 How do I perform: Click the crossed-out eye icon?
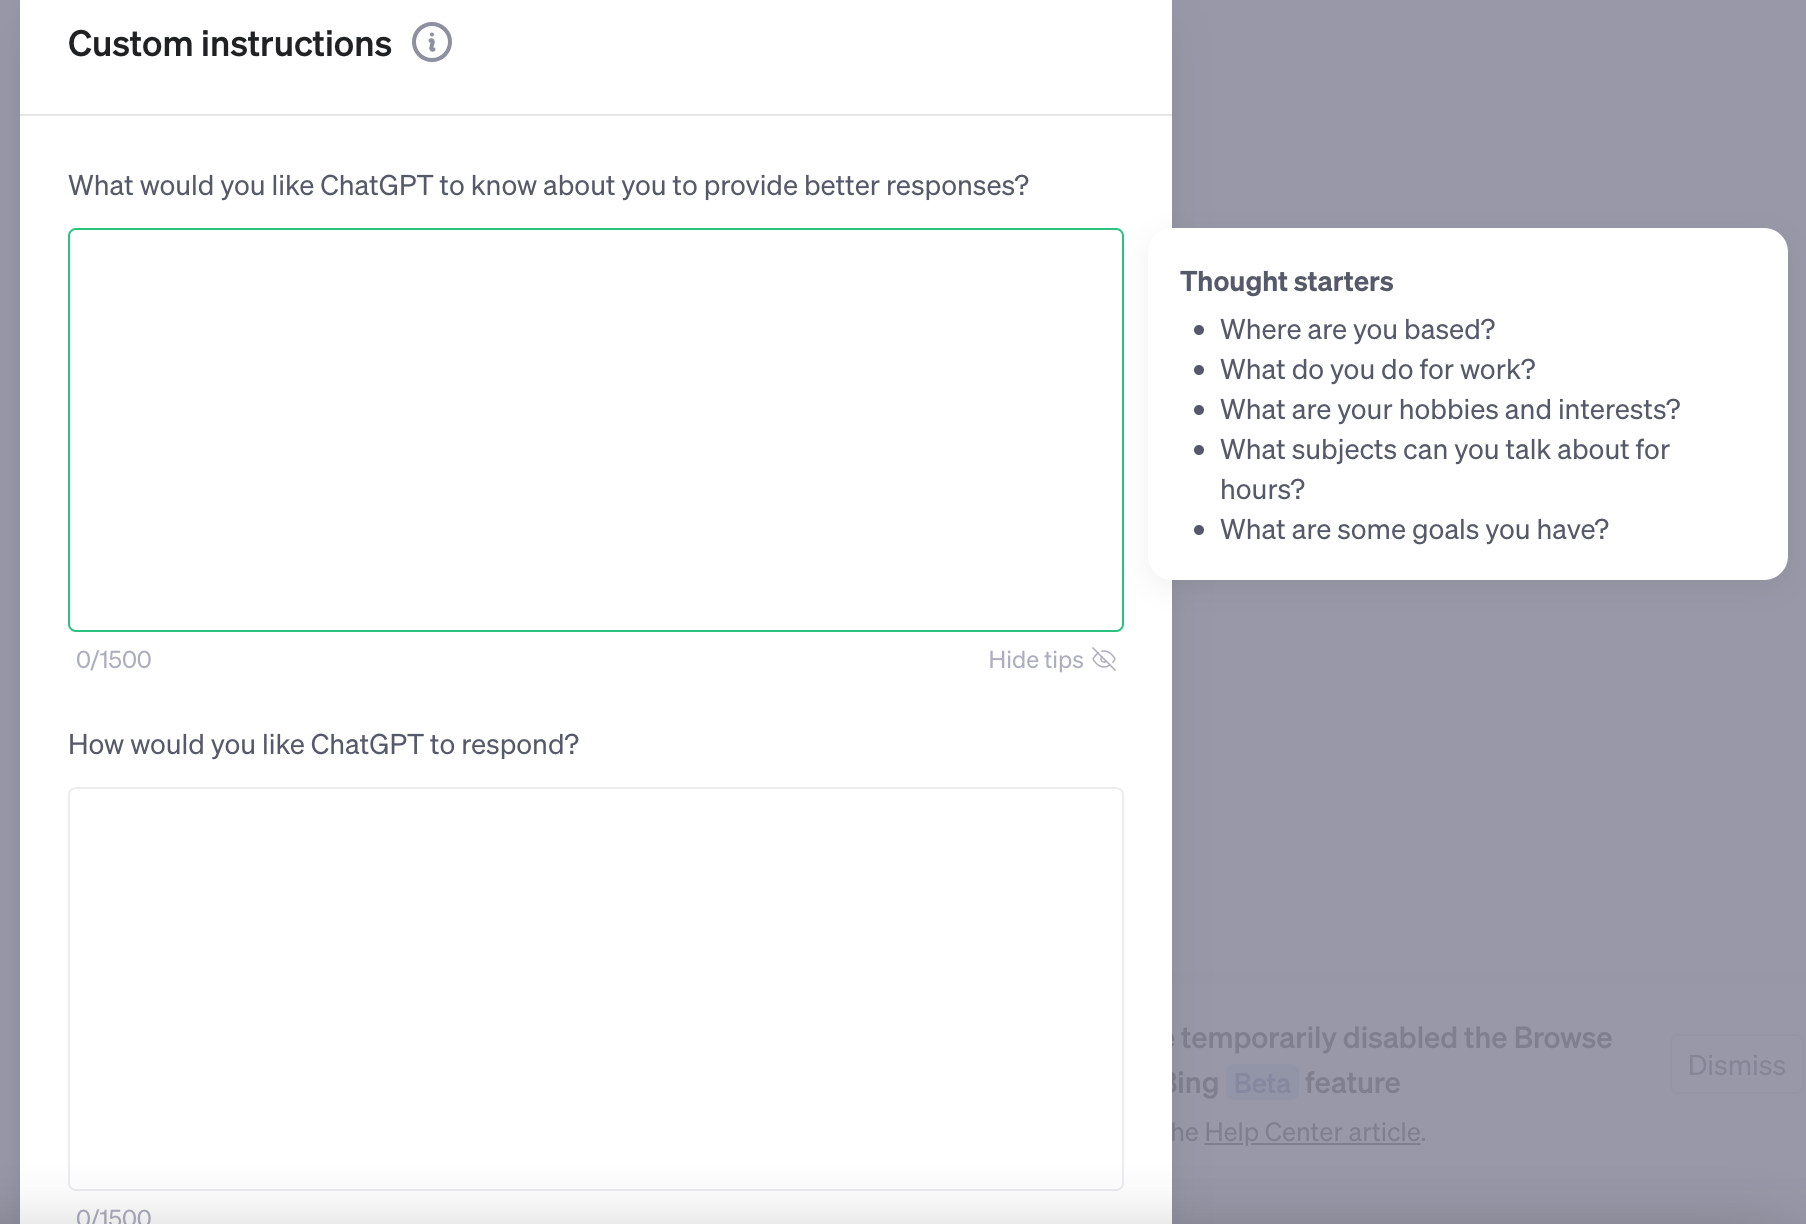(x=1104, y=659)
